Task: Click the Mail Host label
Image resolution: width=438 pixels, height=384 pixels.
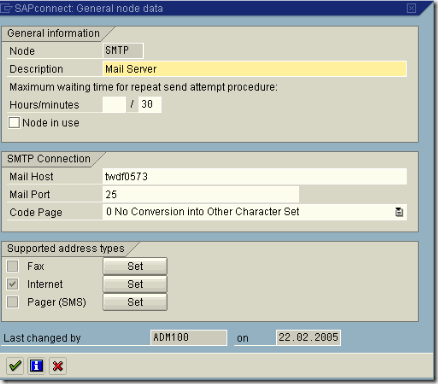Action: coord(31,176)
